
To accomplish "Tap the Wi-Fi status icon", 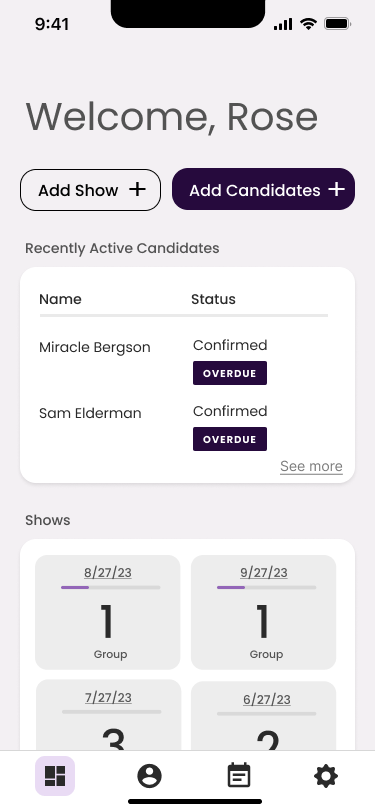I will 309,24.
